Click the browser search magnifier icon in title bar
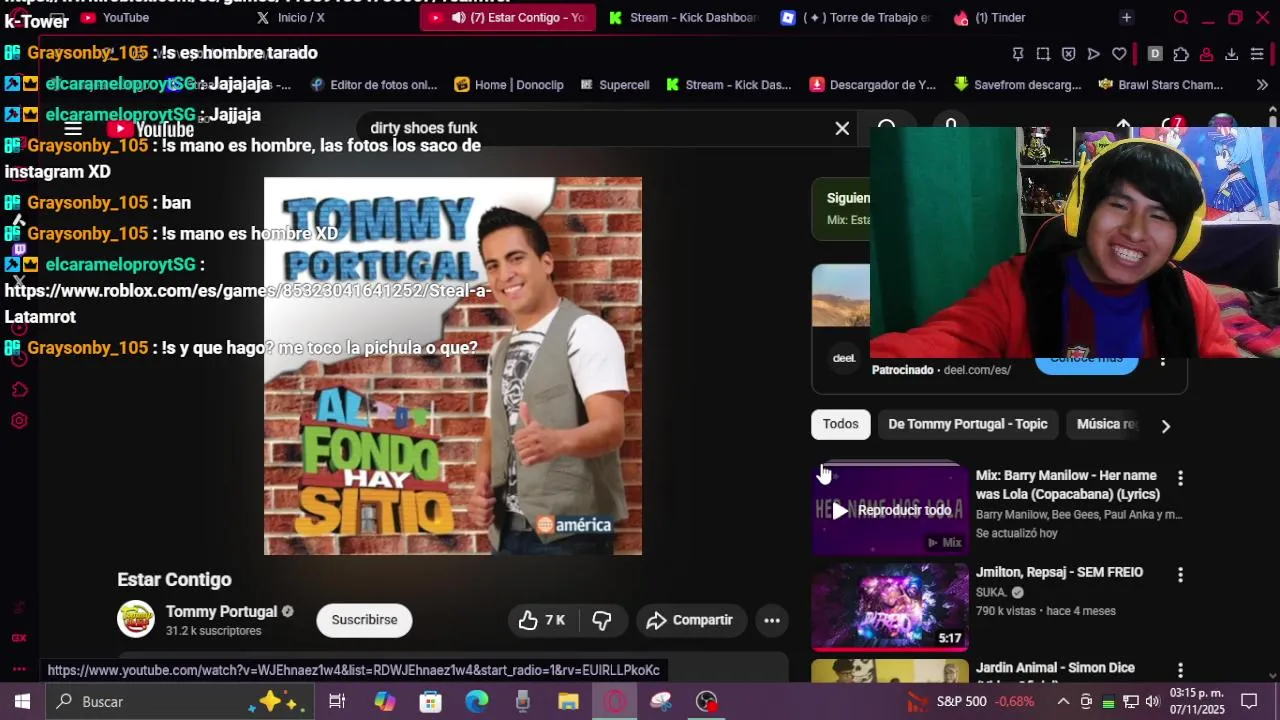Screen dimensions: 1280x720 1181,17
